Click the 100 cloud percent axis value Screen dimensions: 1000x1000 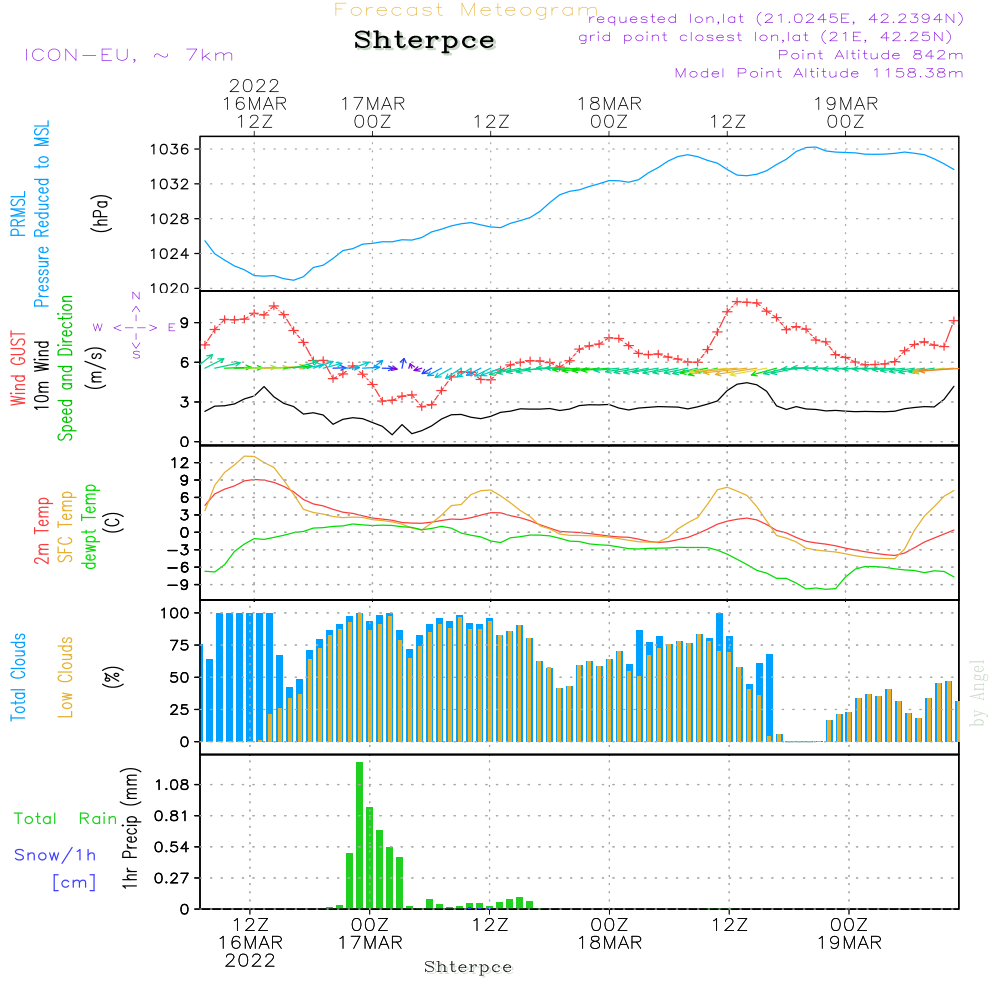coord(175,614)
